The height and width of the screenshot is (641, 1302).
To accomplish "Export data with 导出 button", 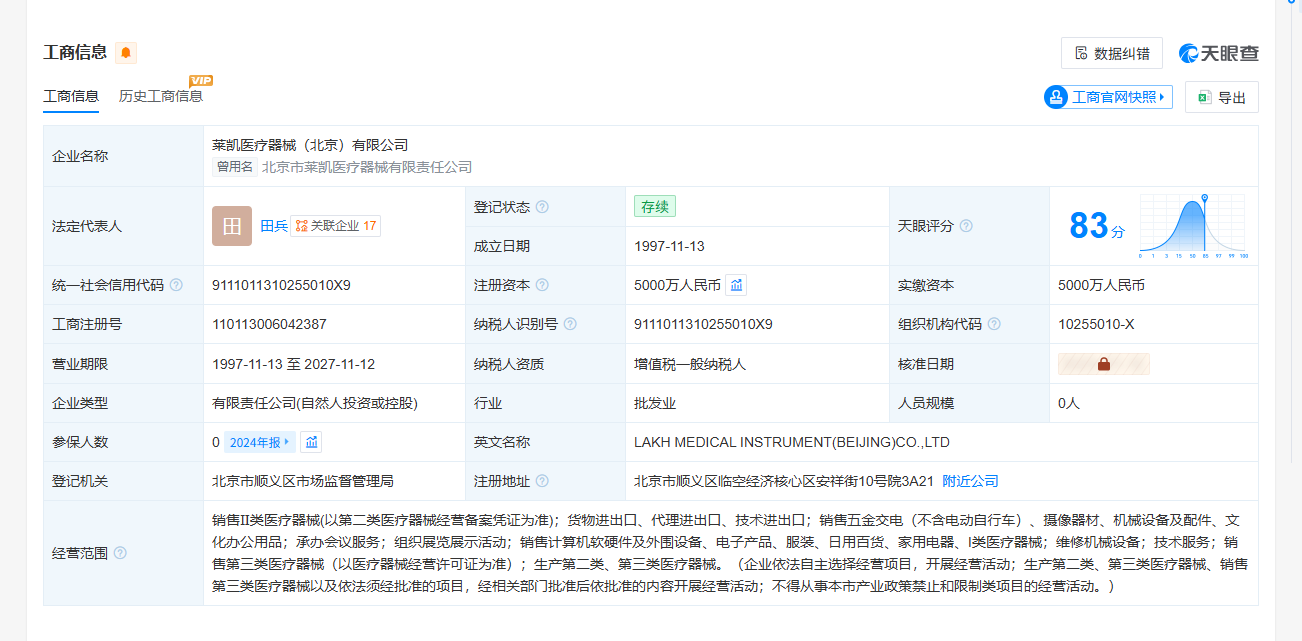I will tap(1221, 97).
